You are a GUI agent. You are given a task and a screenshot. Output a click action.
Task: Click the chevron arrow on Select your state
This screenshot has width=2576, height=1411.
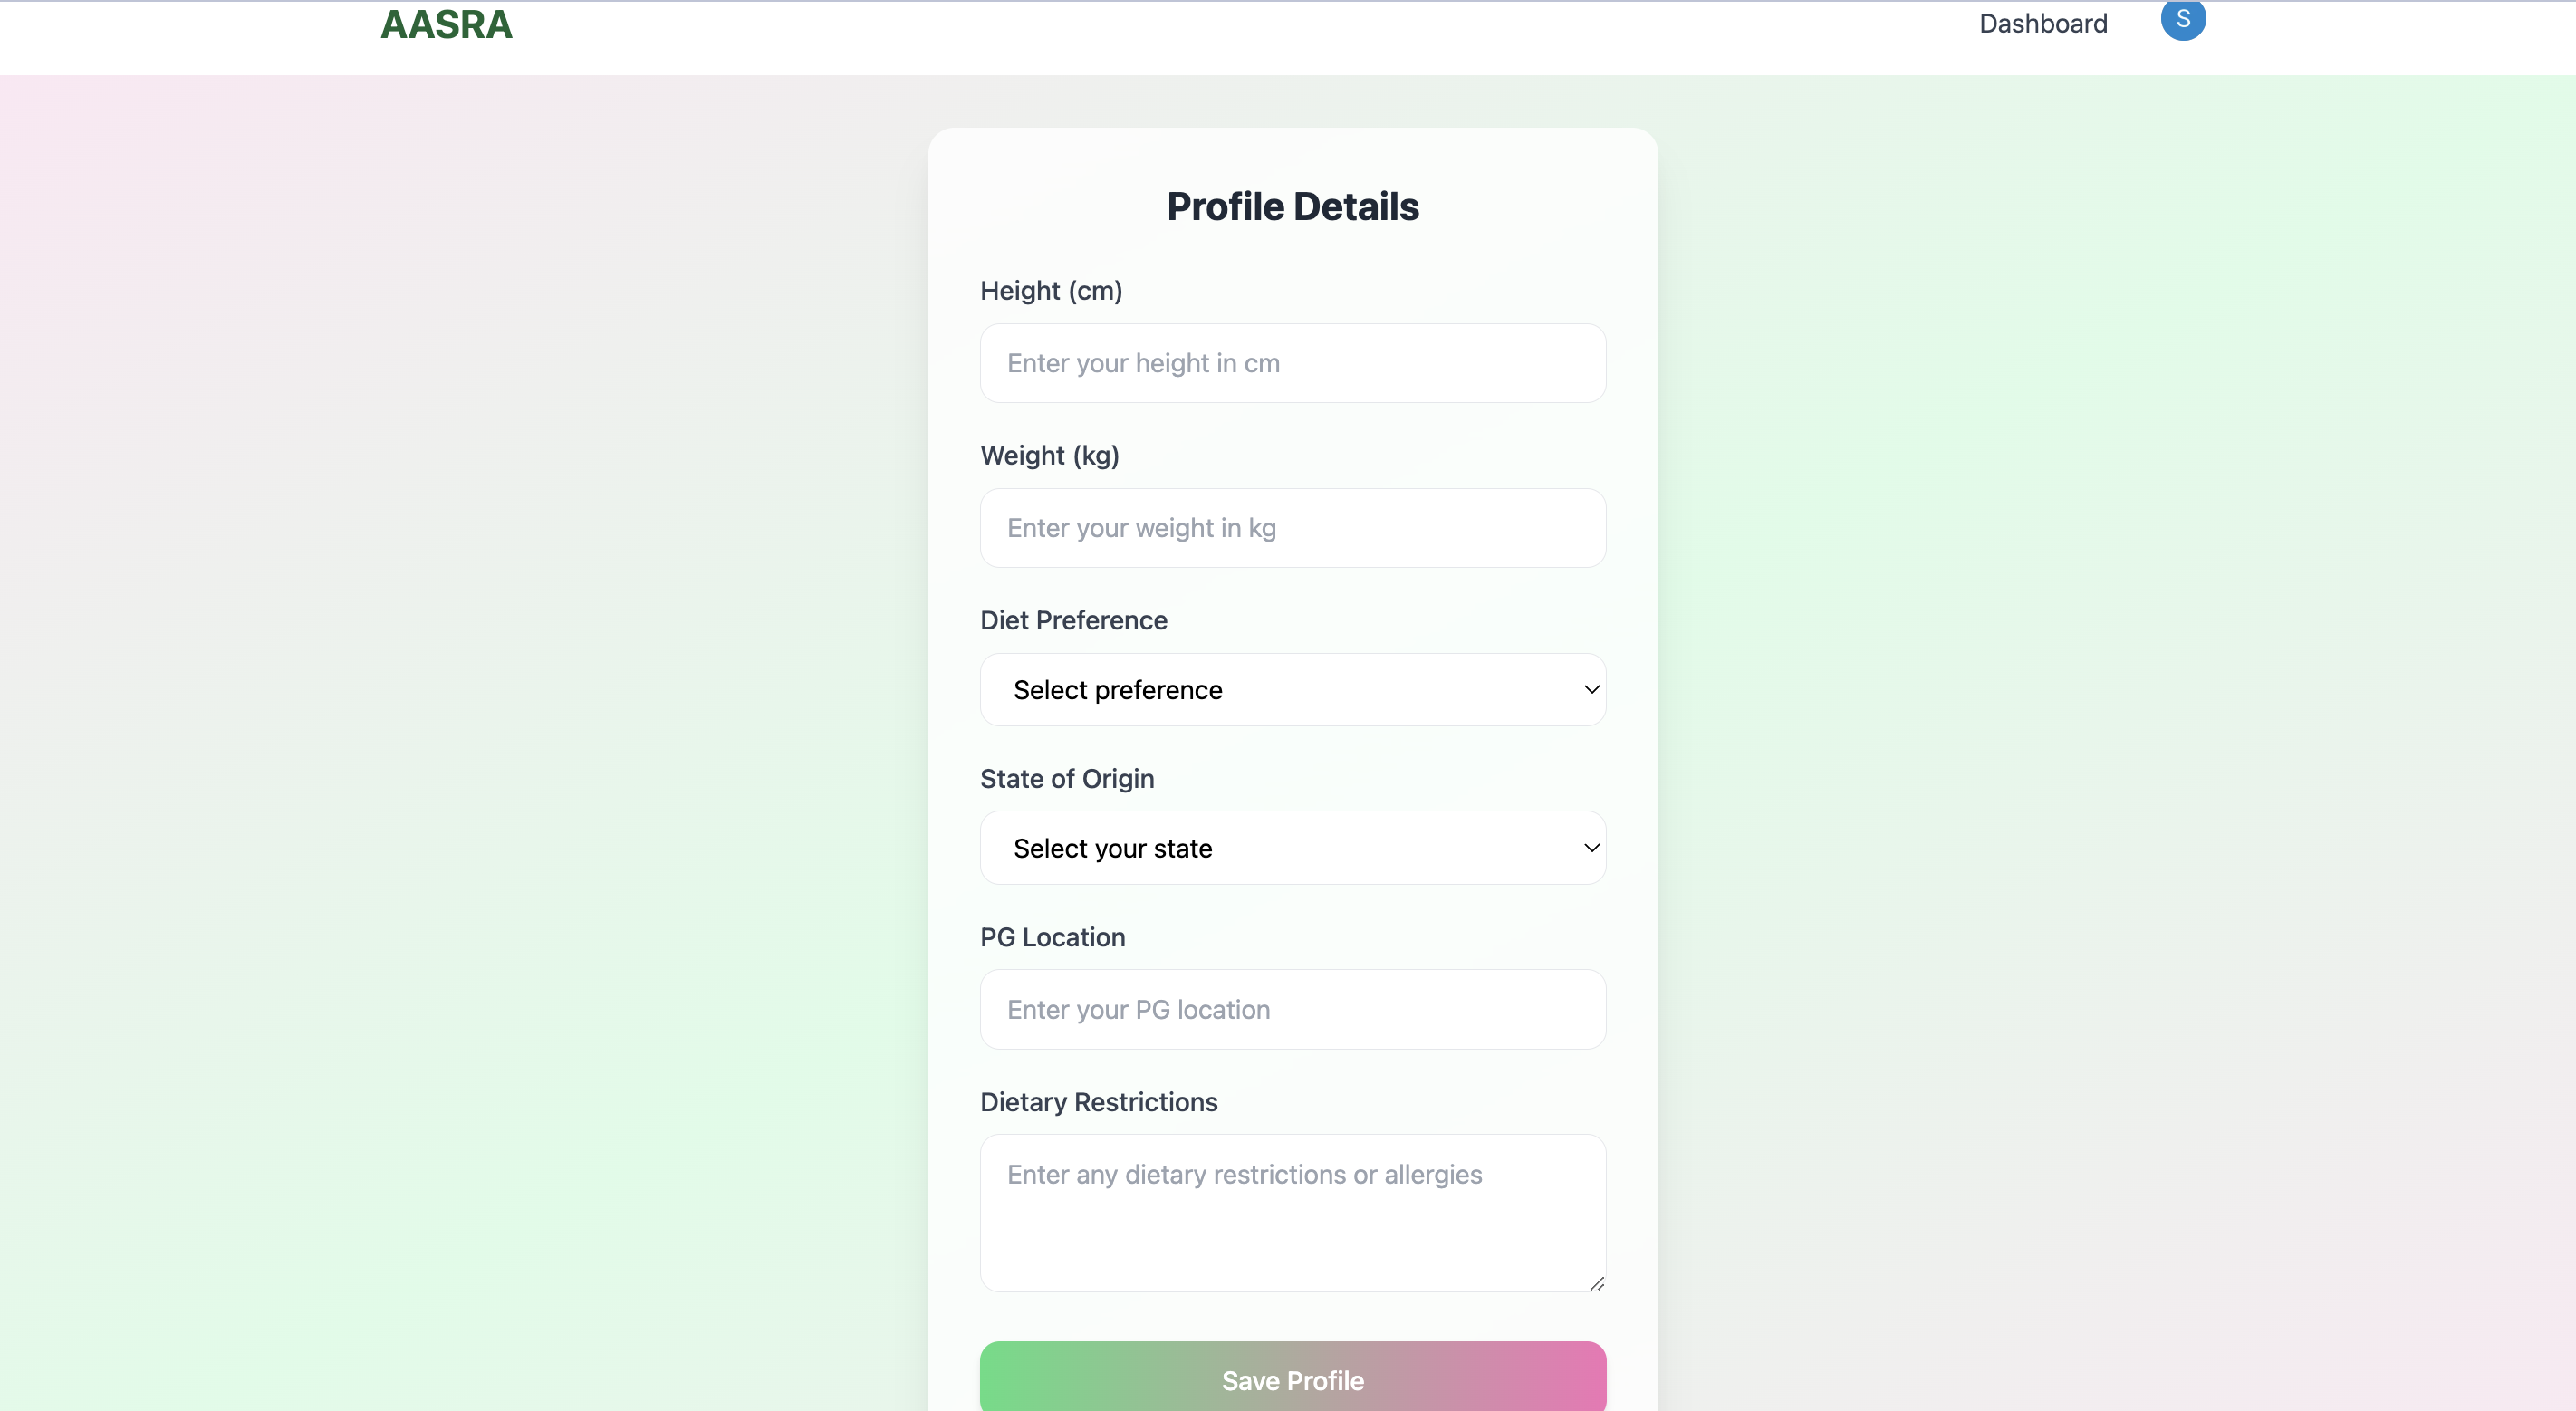(x=1591, y=848)
